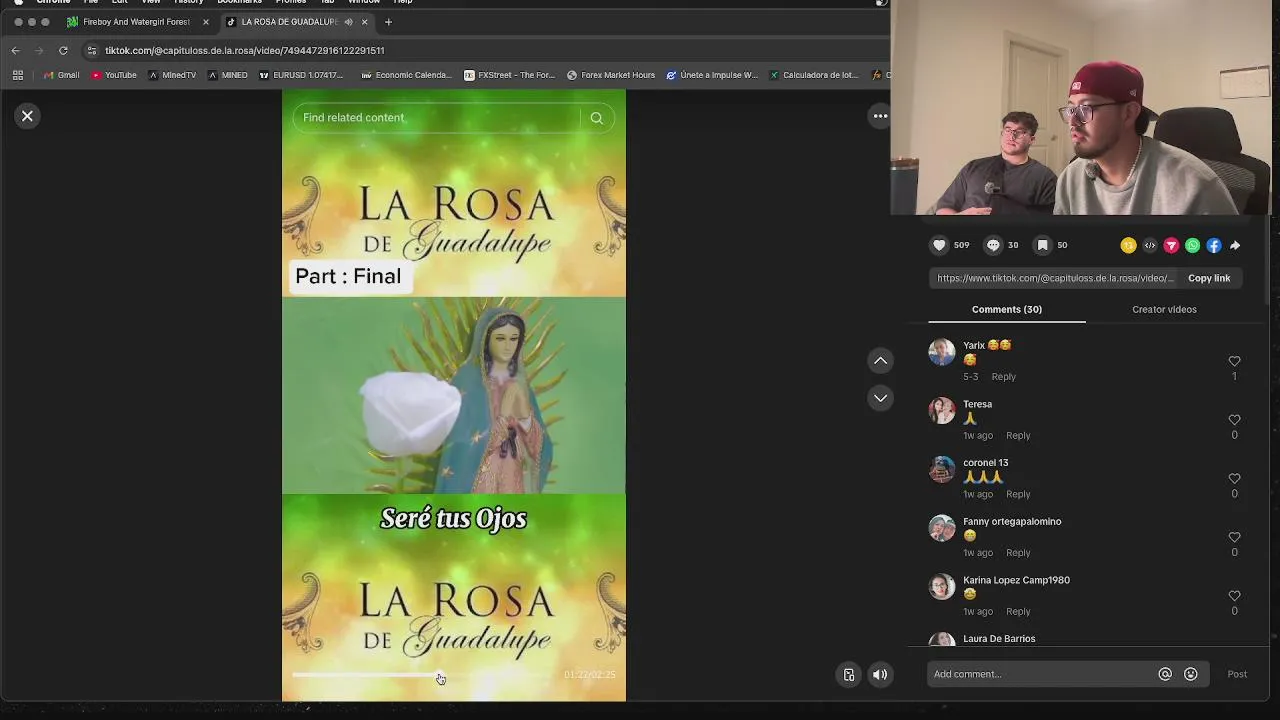Switch to the Creator videos tab
The width and height of the screenshot is (1280, 720).
(x=1164, y=309)
